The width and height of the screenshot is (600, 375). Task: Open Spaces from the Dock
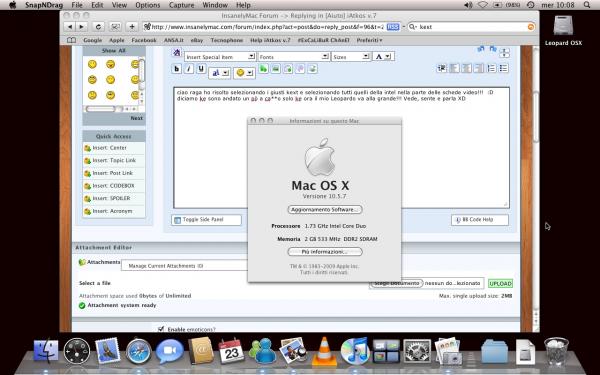[386, 351]
